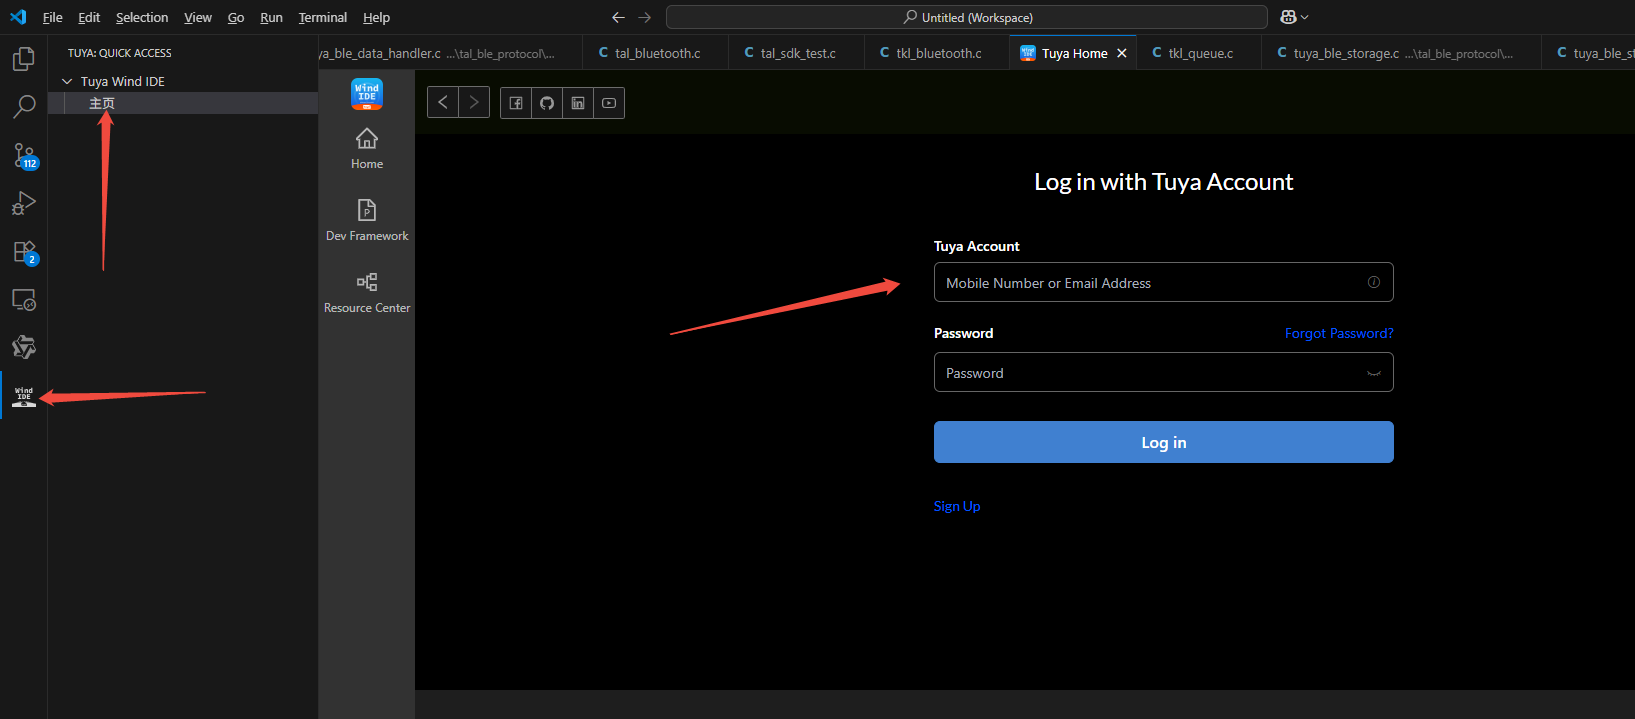Open the Resource Center section
The image size is (1635, 719).
367,293
